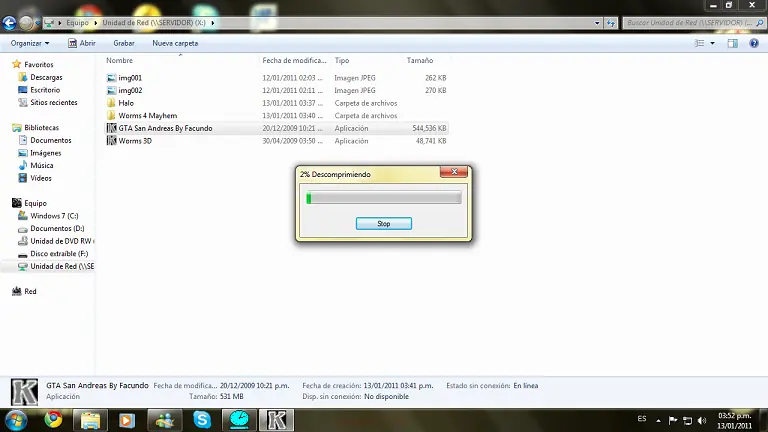Click the Back navigation arrow
Image resolution: width=768 pixels, height=432 pixels.
point(9,23)
